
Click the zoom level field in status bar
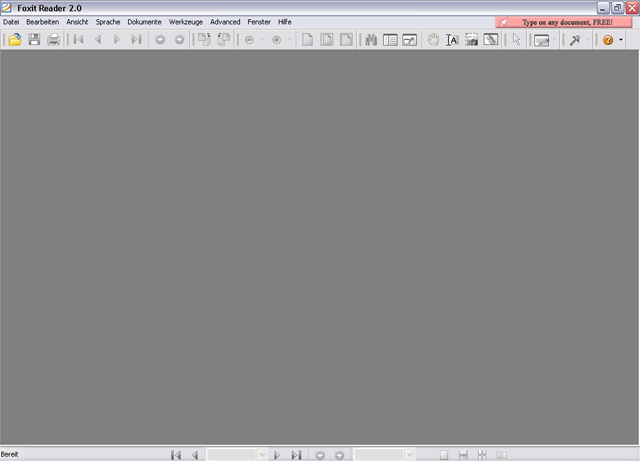tap(379, 454)
